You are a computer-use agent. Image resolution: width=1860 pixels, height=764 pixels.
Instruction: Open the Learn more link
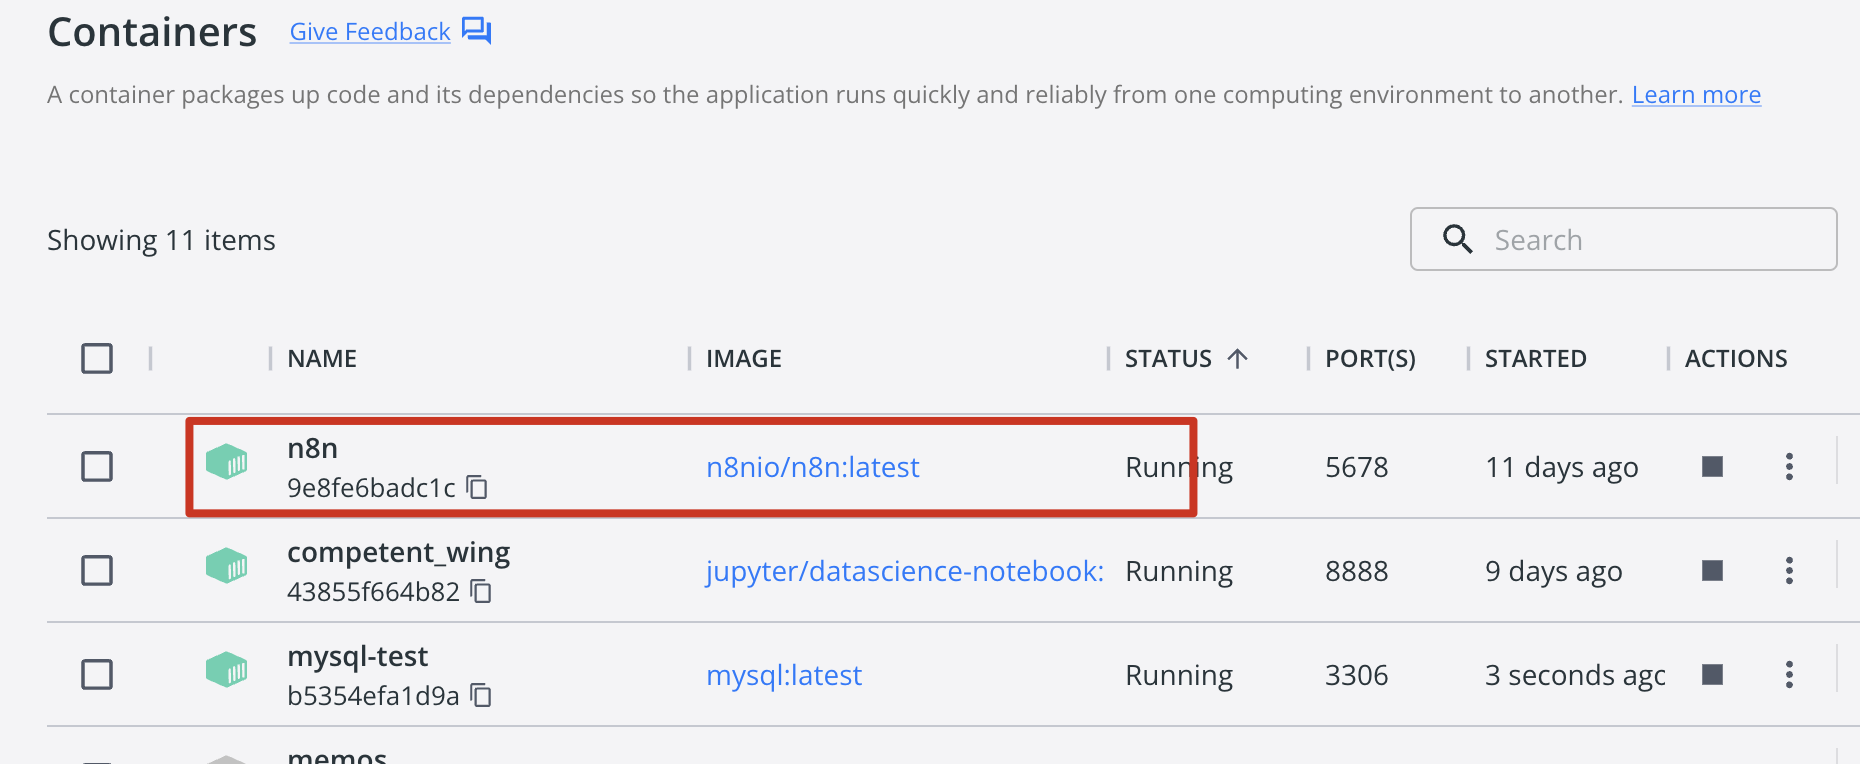[1696, 95]
